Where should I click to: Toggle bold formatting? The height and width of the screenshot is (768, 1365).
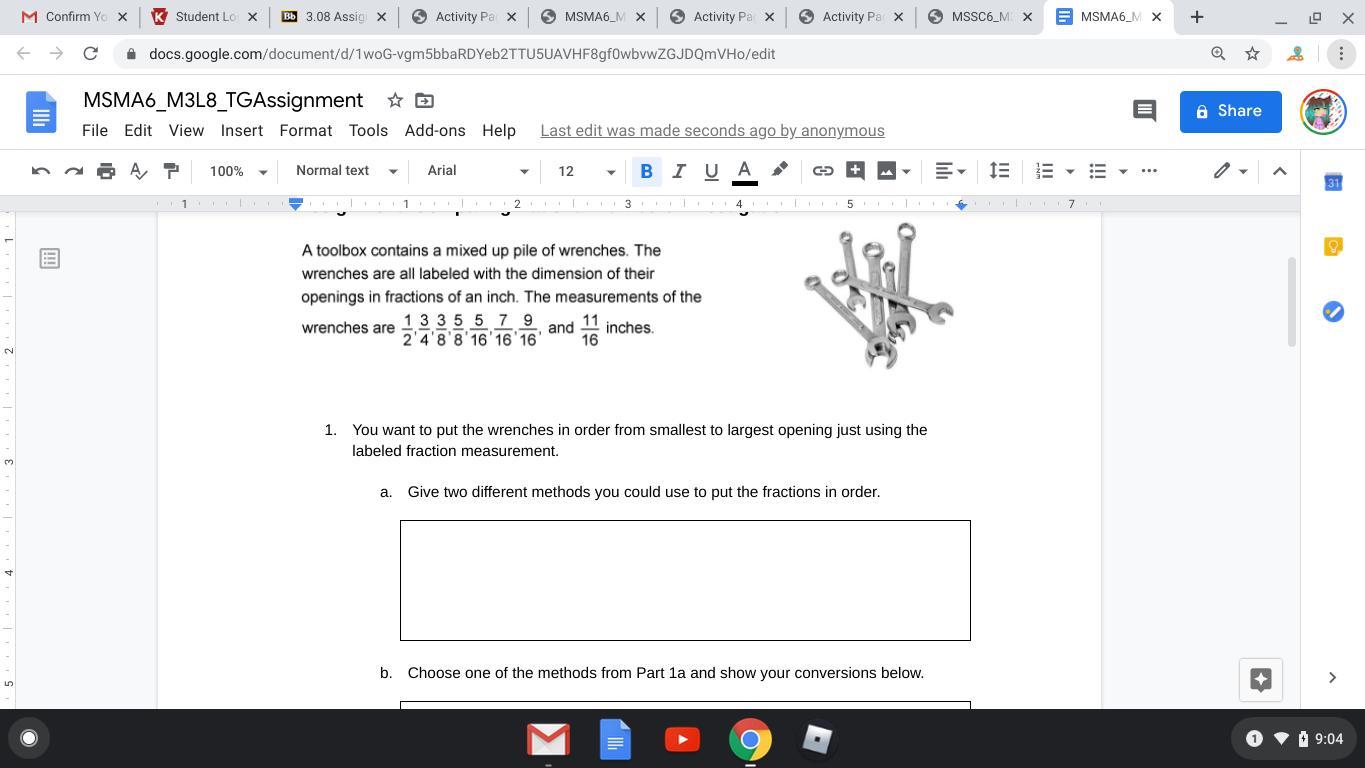[646, 171]
